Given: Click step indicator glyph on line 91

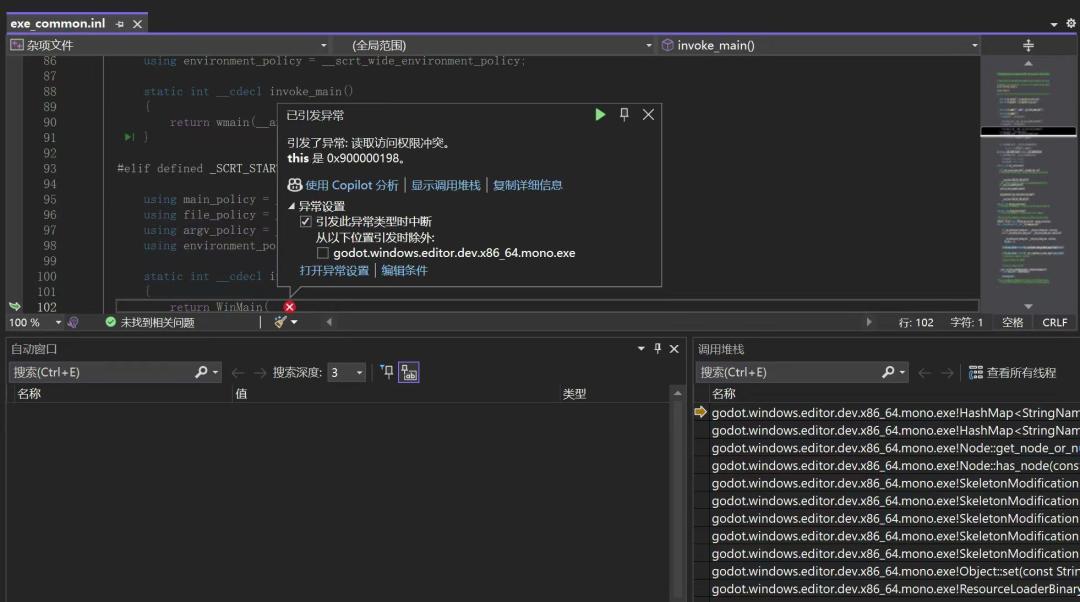Looking at the screenshot, I should click(129, 137).
